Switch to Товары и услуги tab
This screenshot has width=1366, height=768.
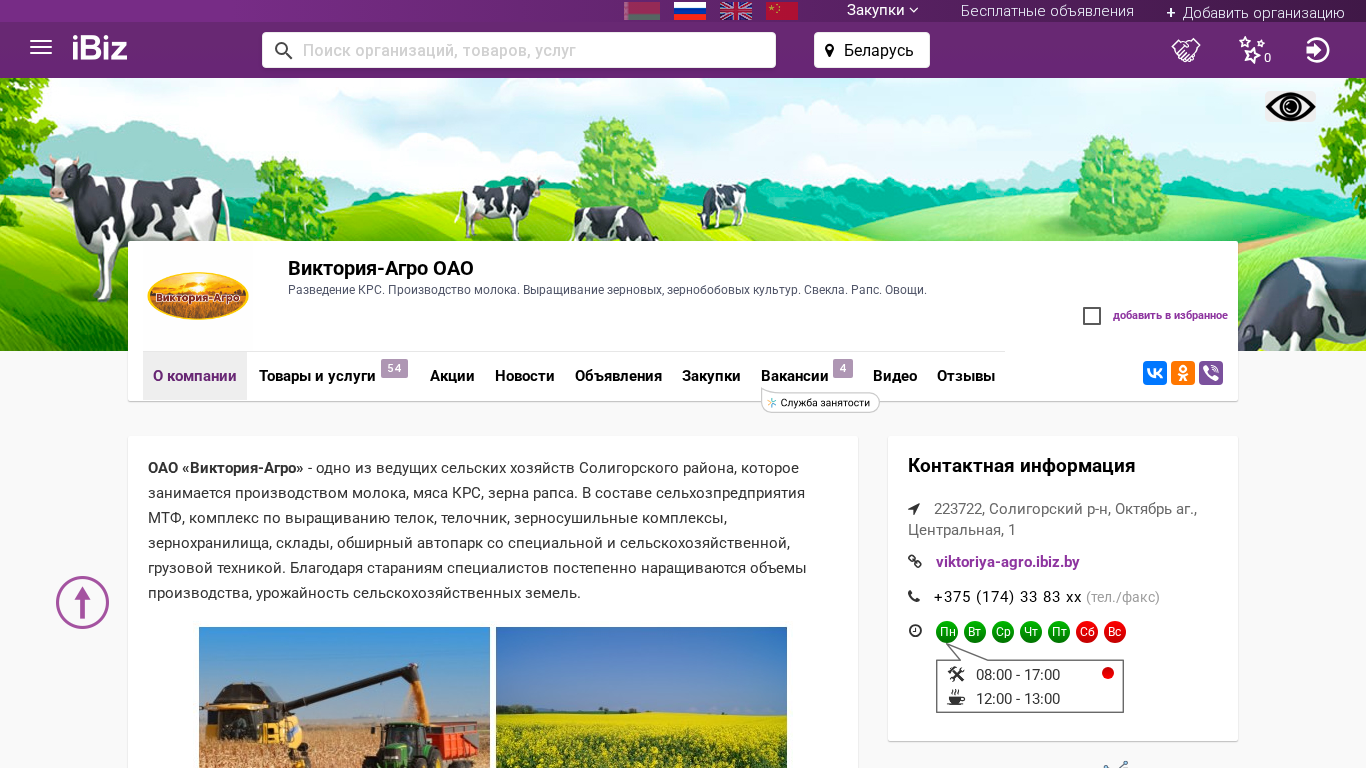coord(317,376)
